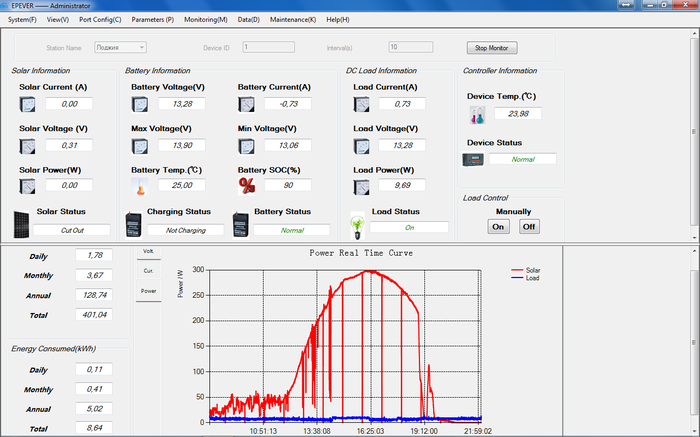
Task: Click the battery icon beside Battery Status
Action: tap(241, 224)
